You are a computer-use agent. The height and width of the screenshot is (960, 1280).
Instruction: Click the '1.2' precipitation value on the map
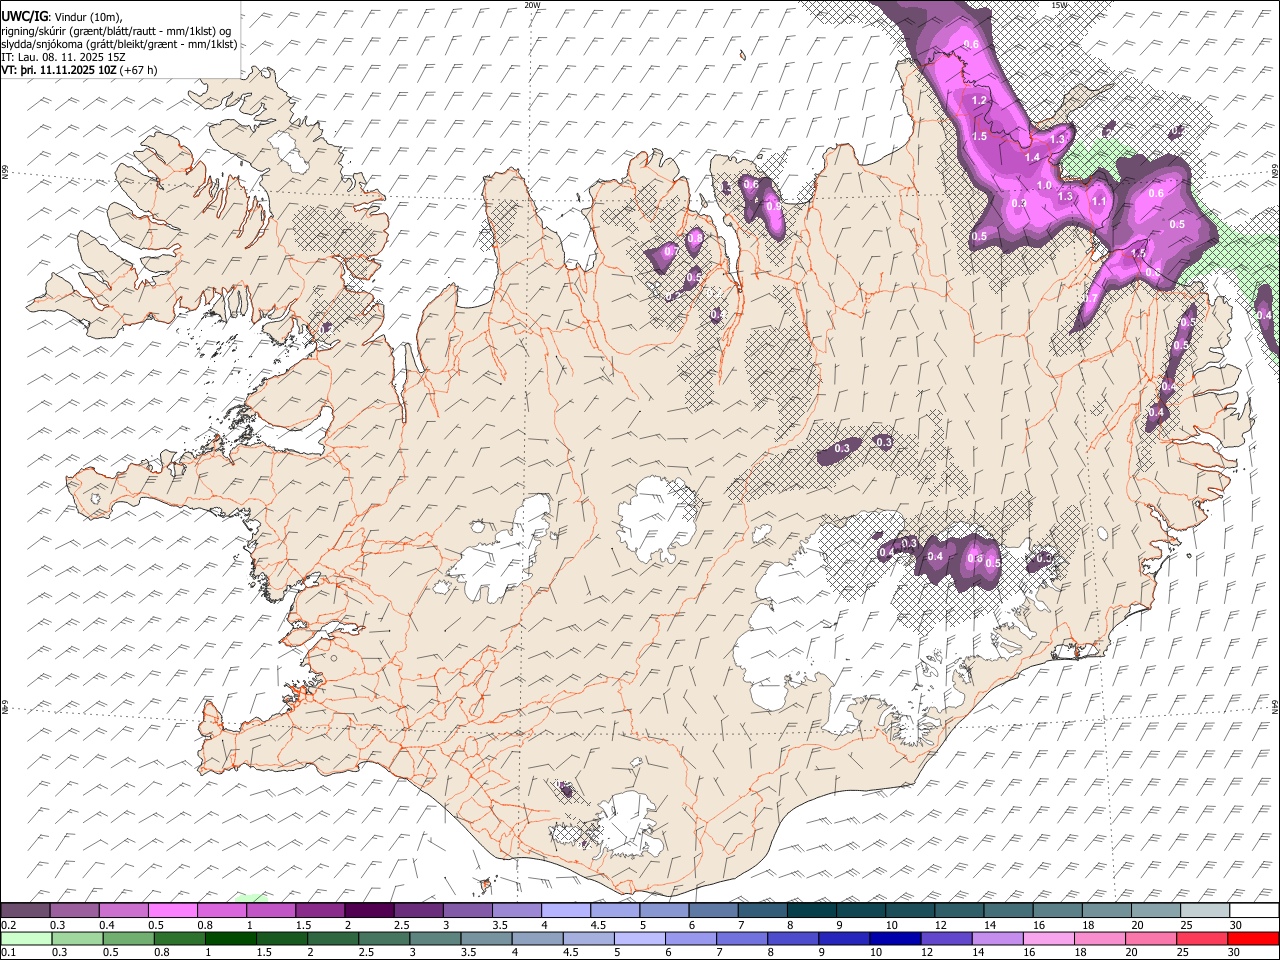click(979, 100)
